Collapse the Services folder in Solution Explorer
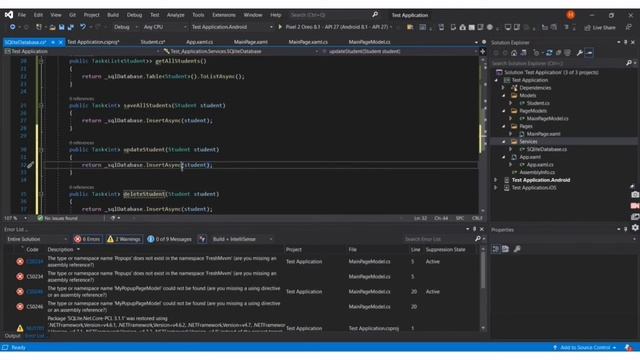The image size is (640, 360). pyautogui.click(x=504, y=142)
